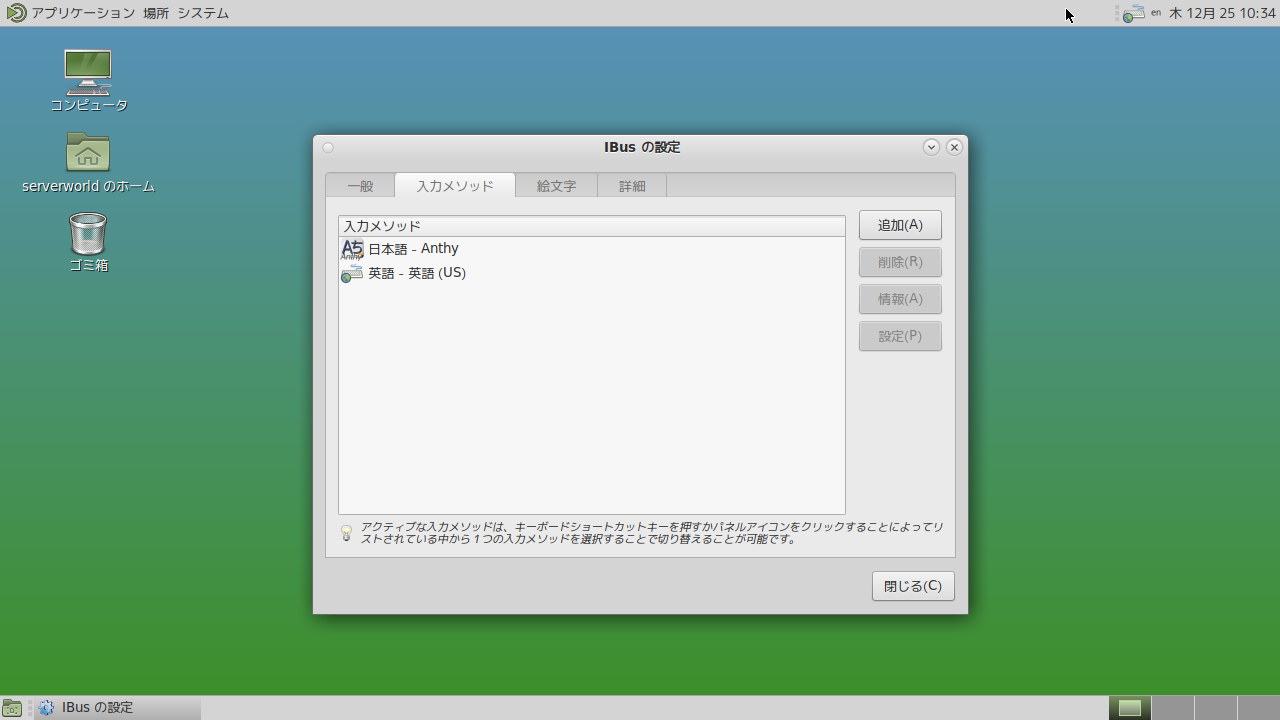
Task: Click the show desktop icon in bottom panel
Action: pos(12,708)
